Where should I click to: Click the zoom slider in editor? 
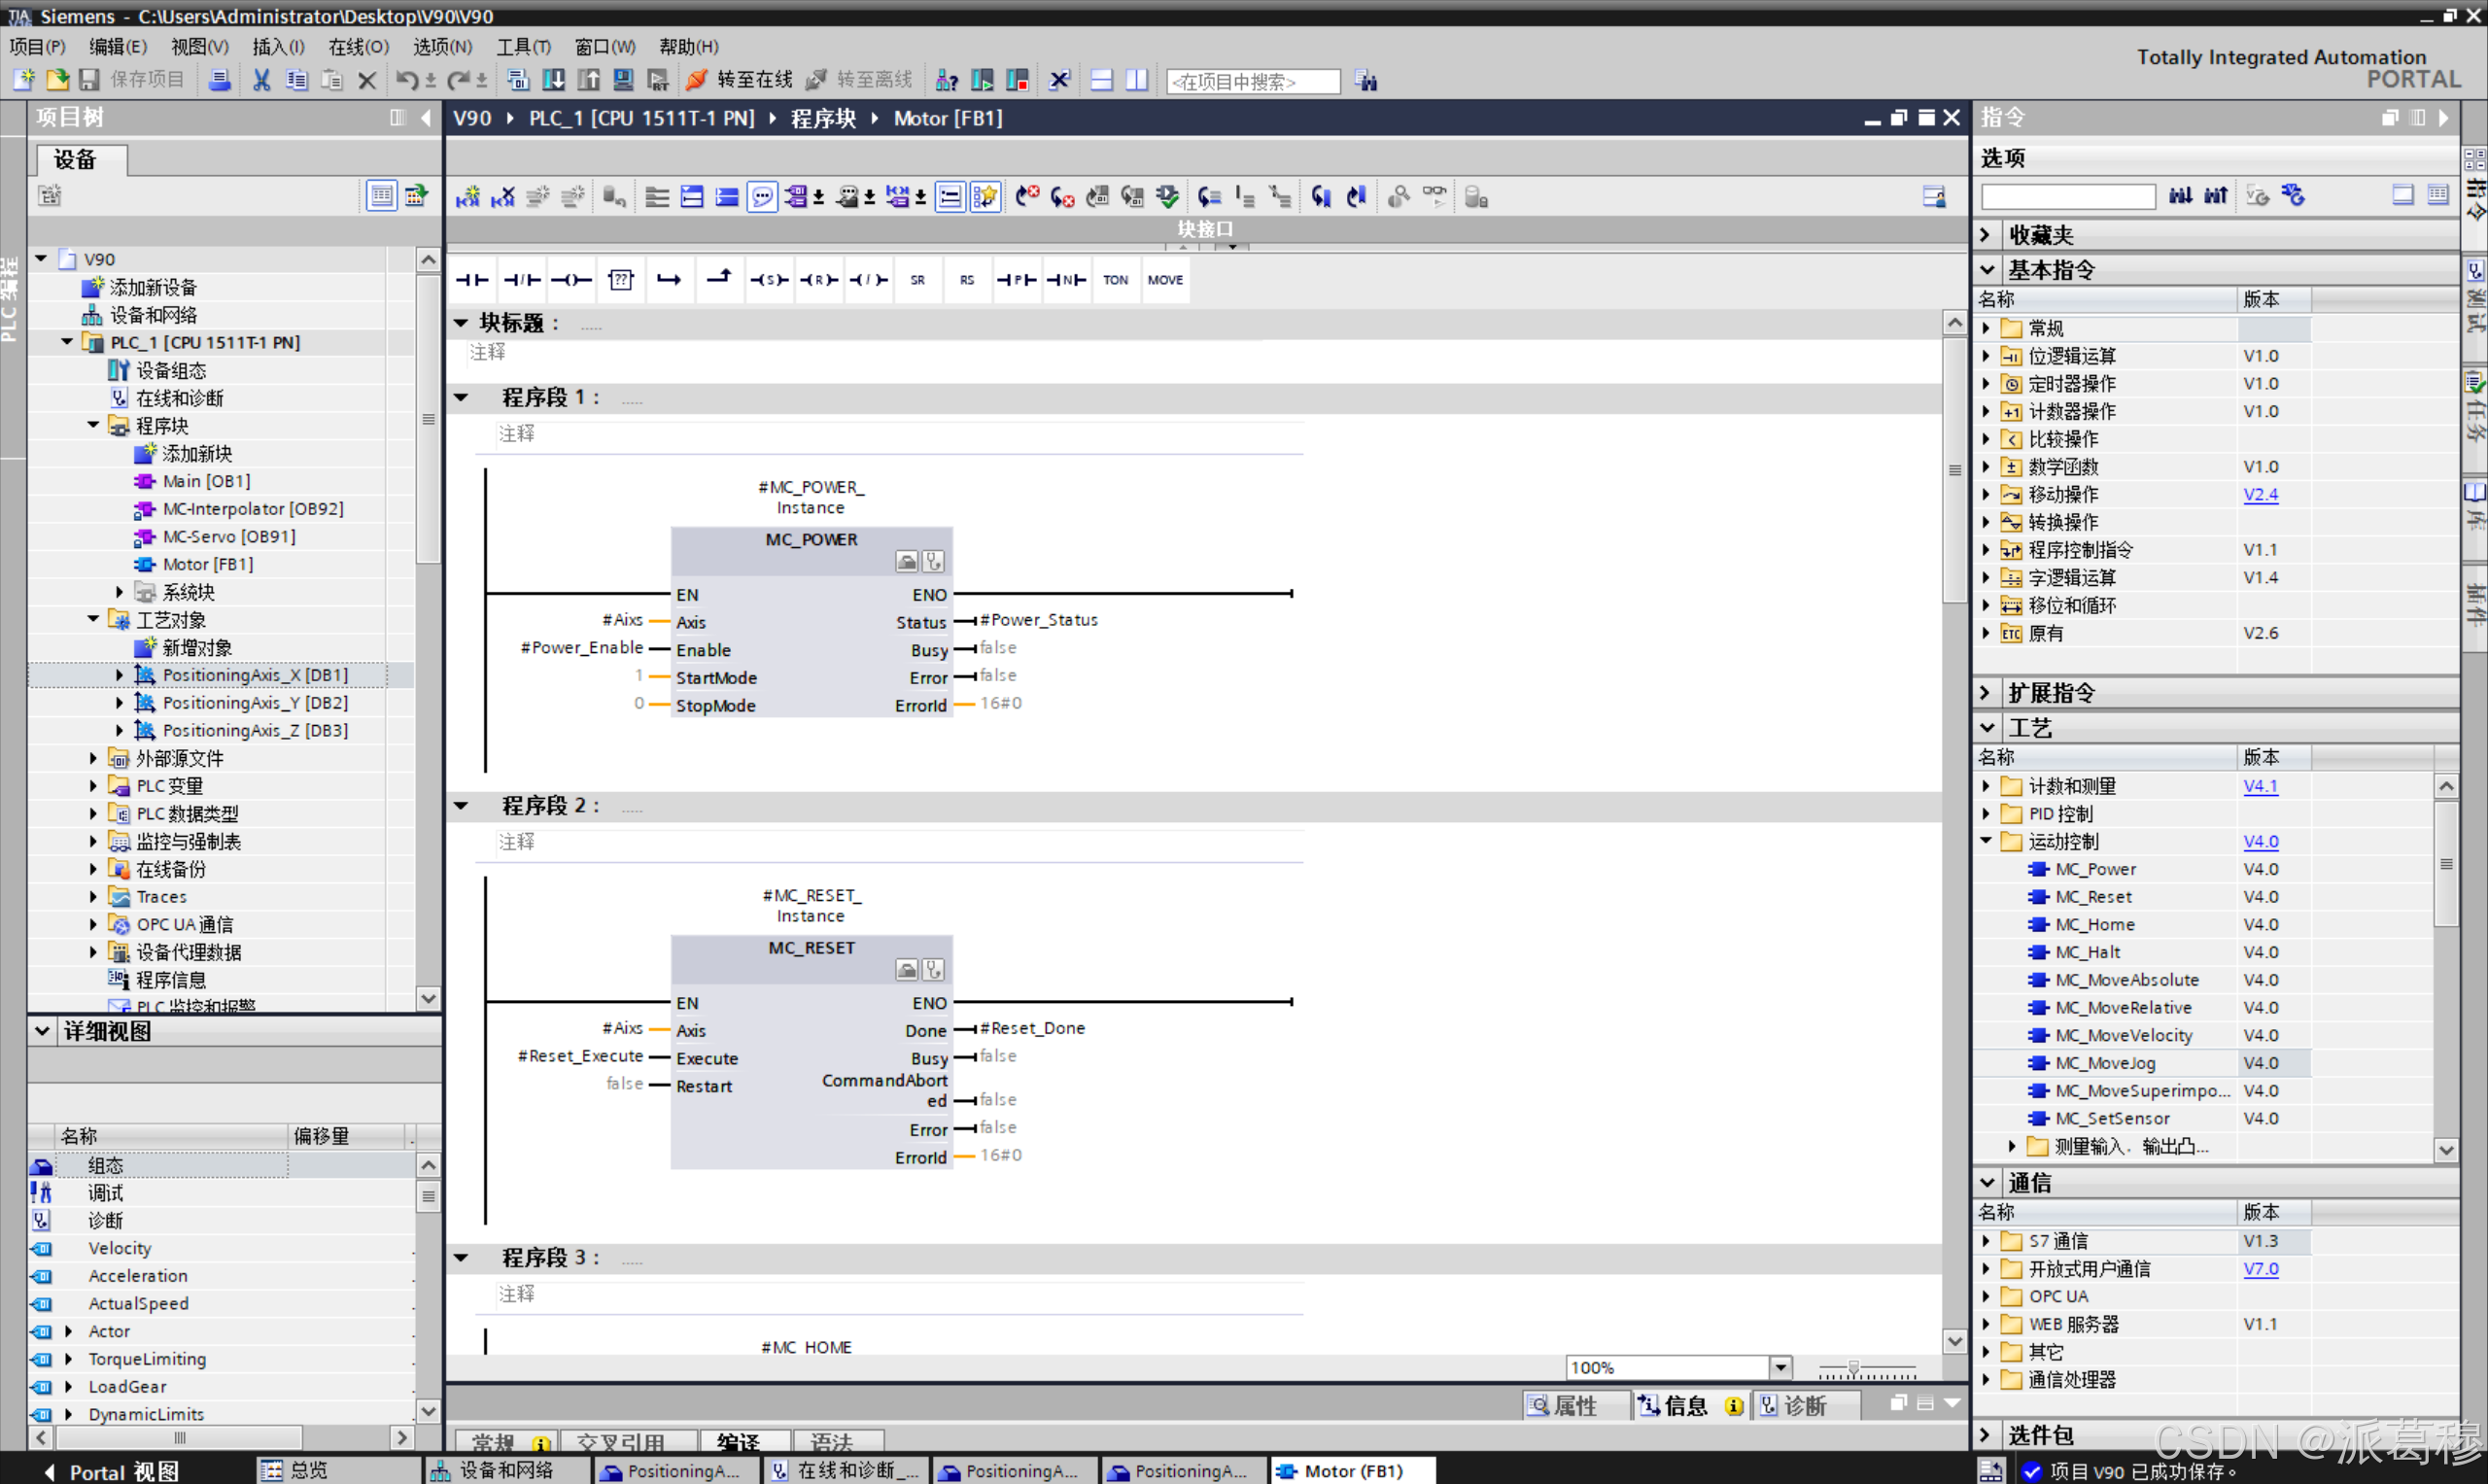tap(1853, 1367)
